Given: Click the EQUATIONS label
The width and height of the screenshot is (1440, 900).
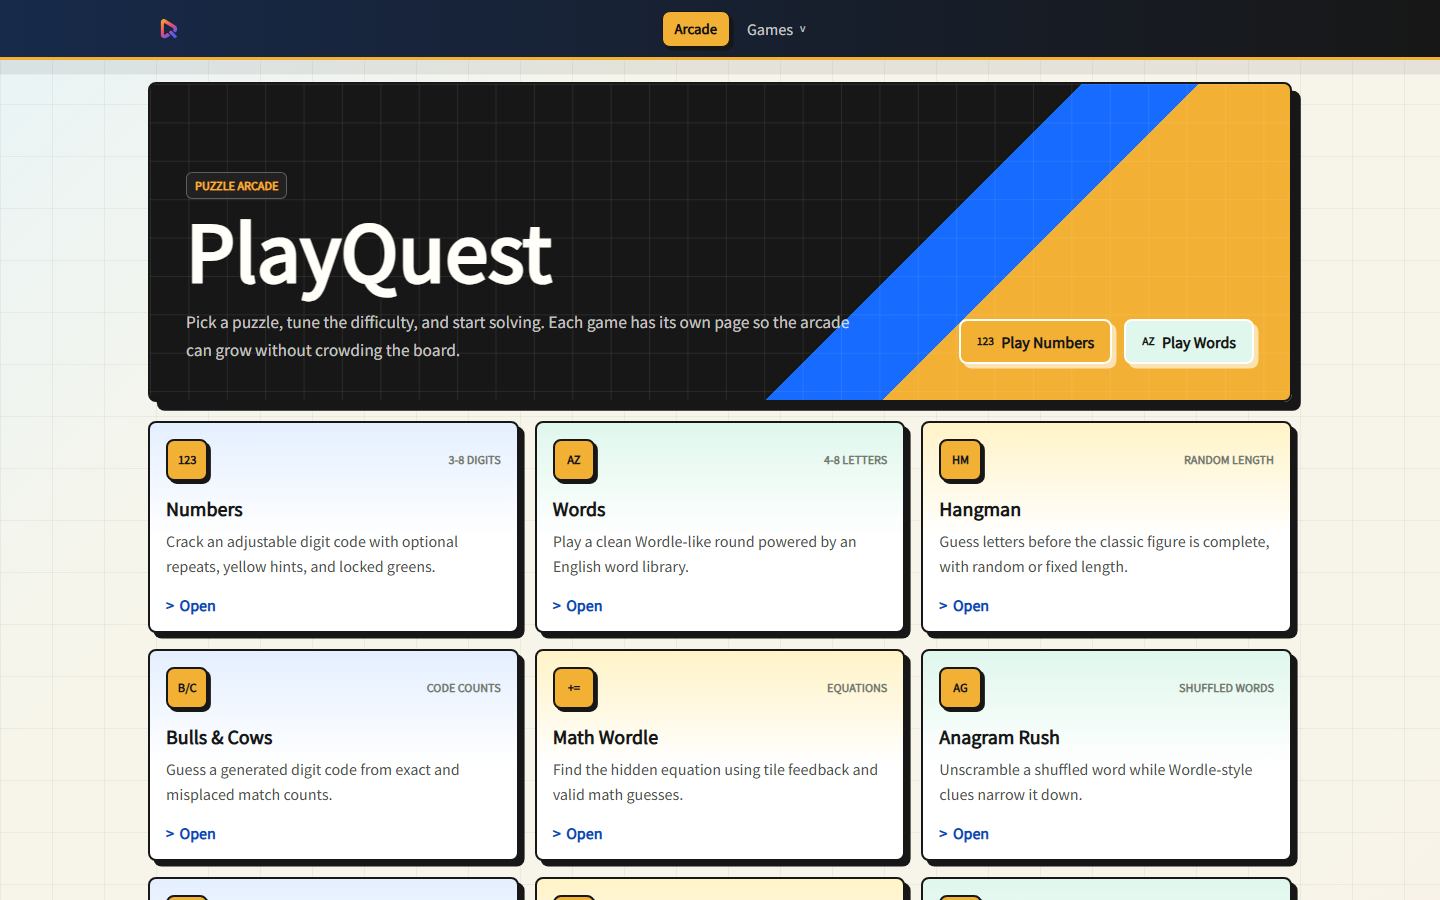Looking at the screenshot, I should [x=857, y=688].
